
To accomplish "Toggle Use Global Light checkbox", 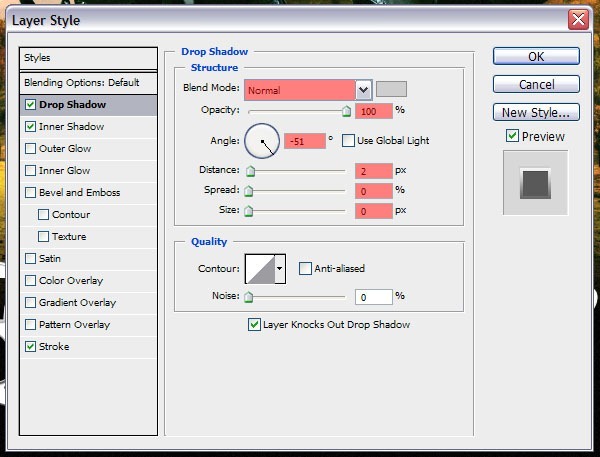I will click(349, 141).
